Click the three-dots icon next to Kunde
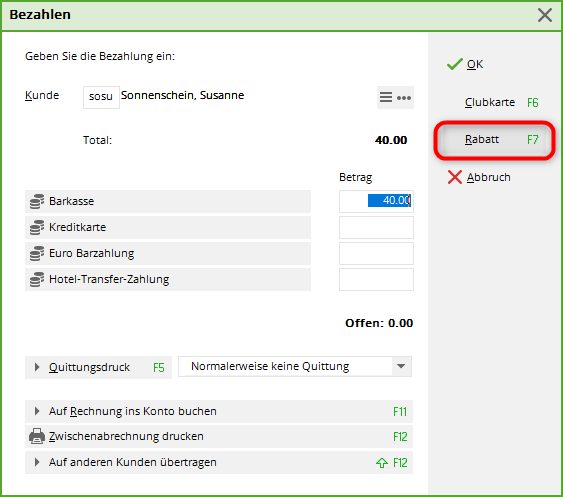563x497 pixels. (404, 98)
